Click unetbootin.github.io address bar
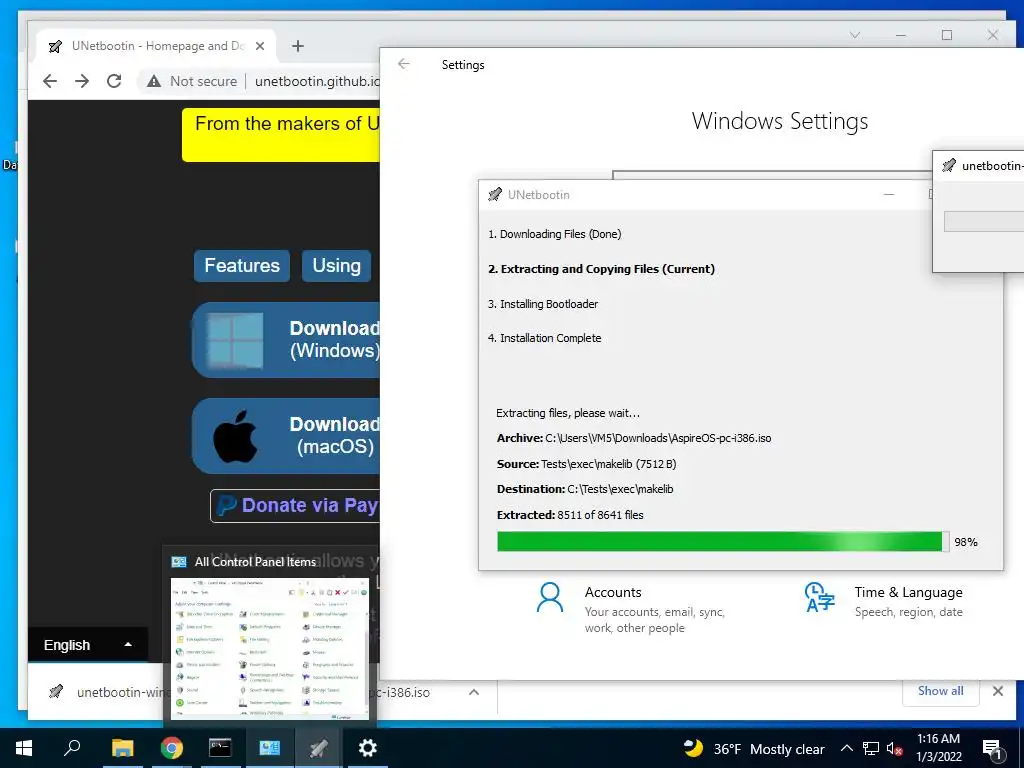 click(x=317, y=81)
